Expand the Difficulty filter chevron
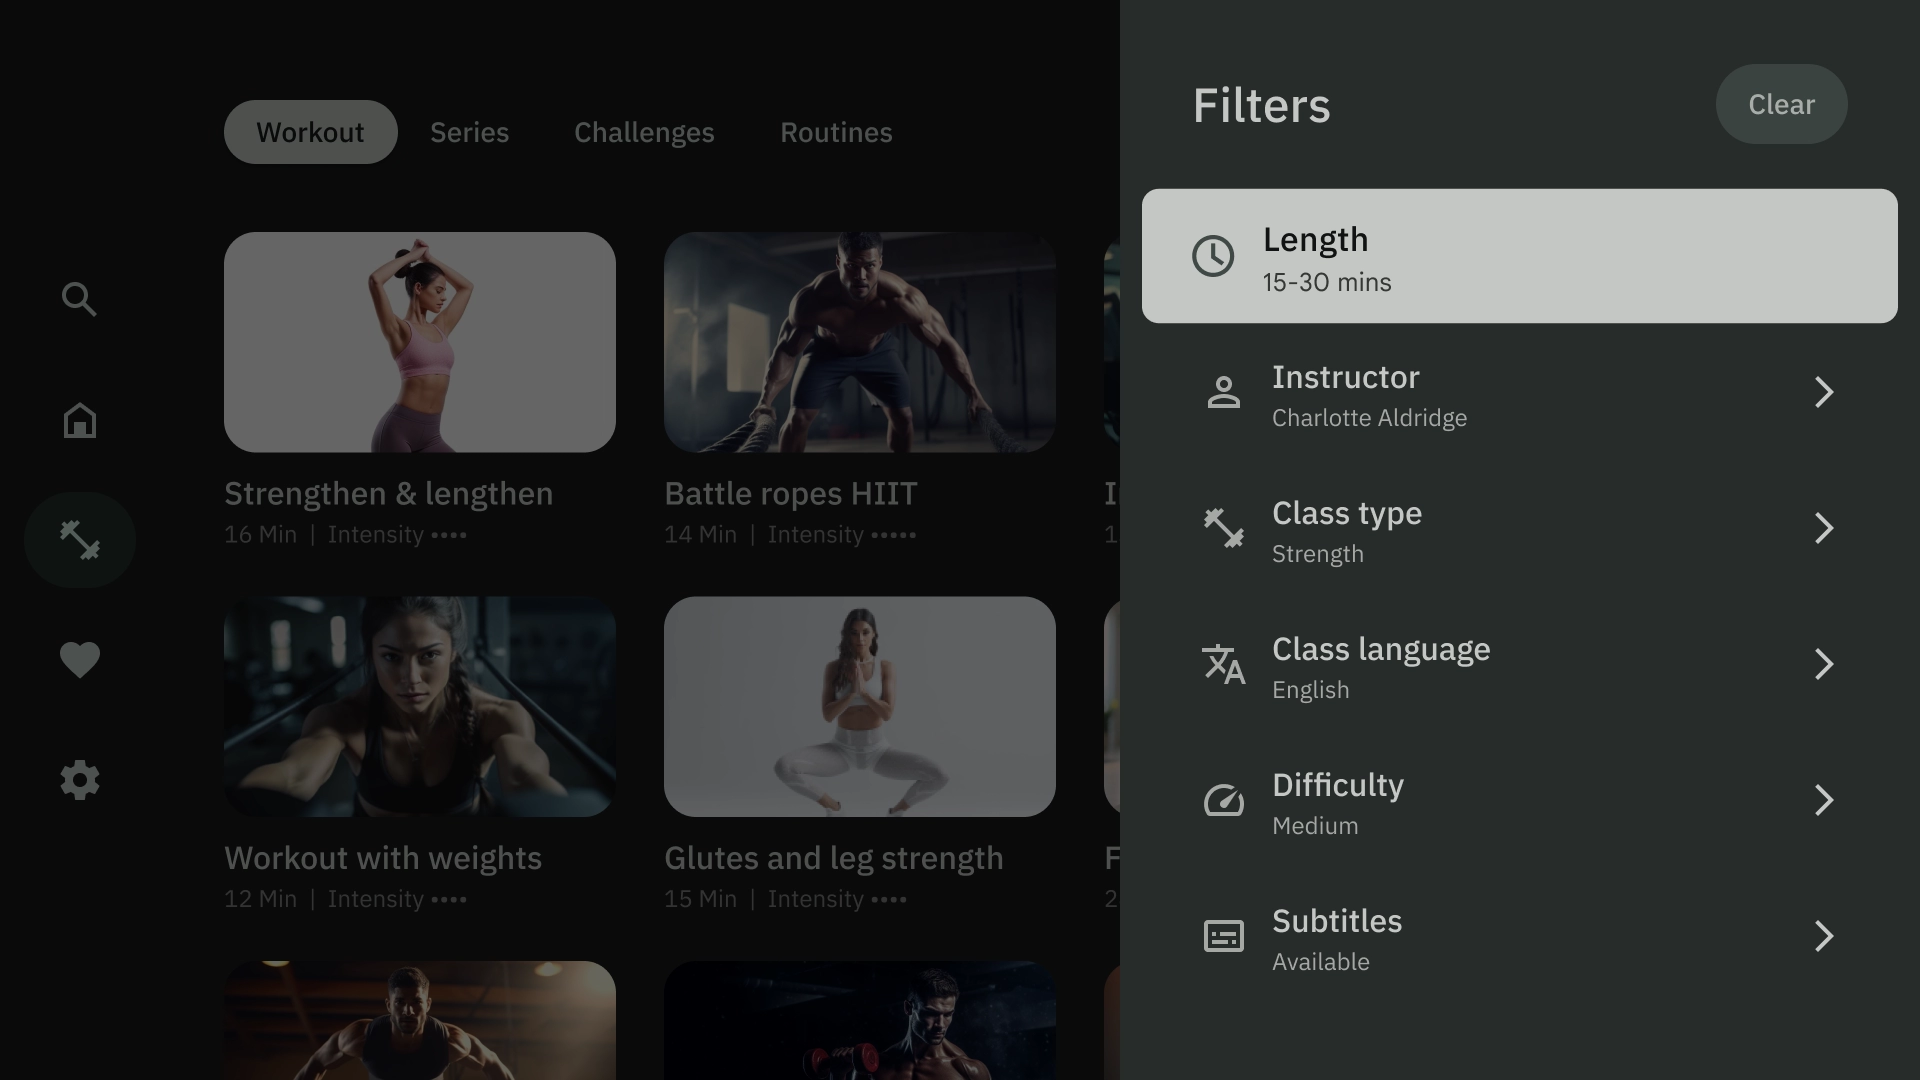Viewport: 1920px width, 1080px height. [1824, 800]
